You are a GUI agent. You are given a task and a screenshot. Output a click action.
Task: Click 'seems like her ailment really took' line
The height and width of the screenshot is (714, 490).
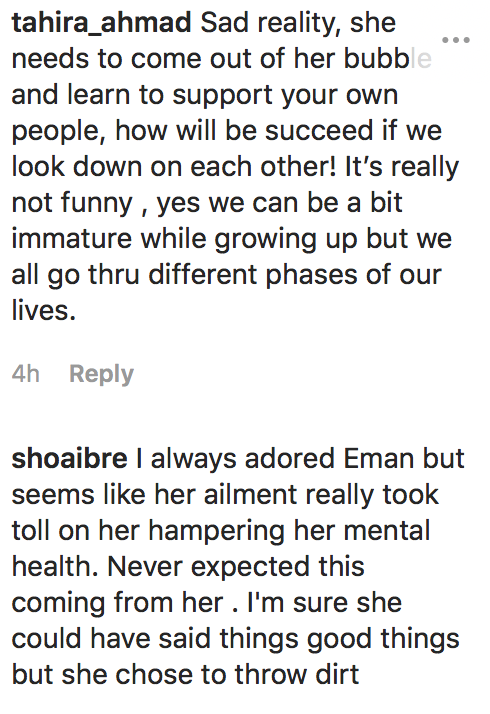coord(225,494)
